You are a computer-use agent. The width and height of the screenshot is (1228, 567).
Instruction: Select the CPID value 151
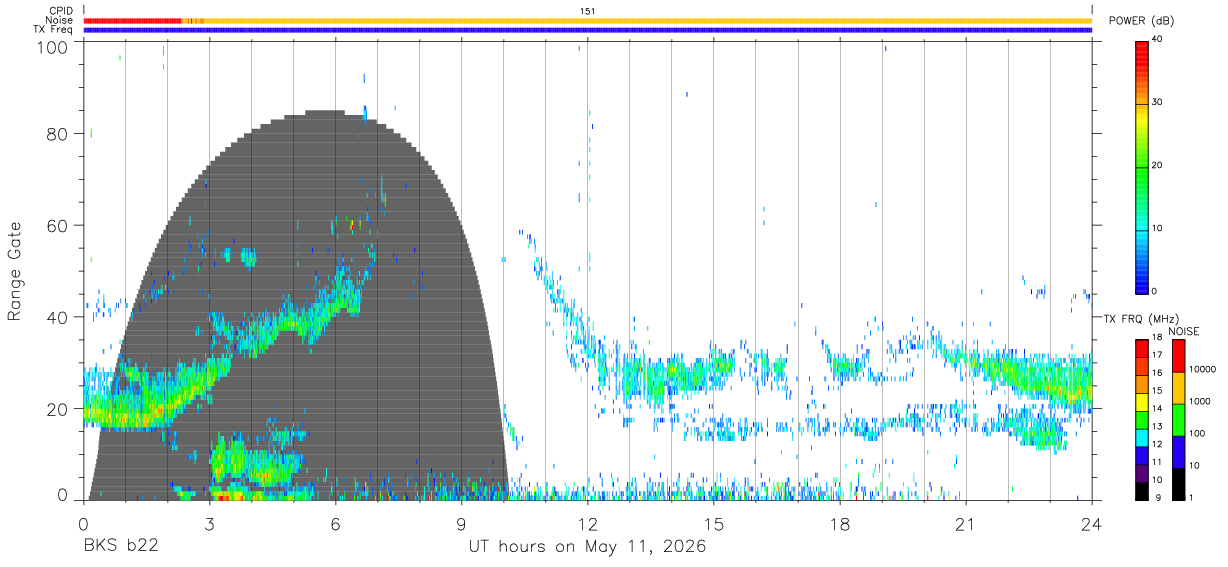[x=587, y=11]
